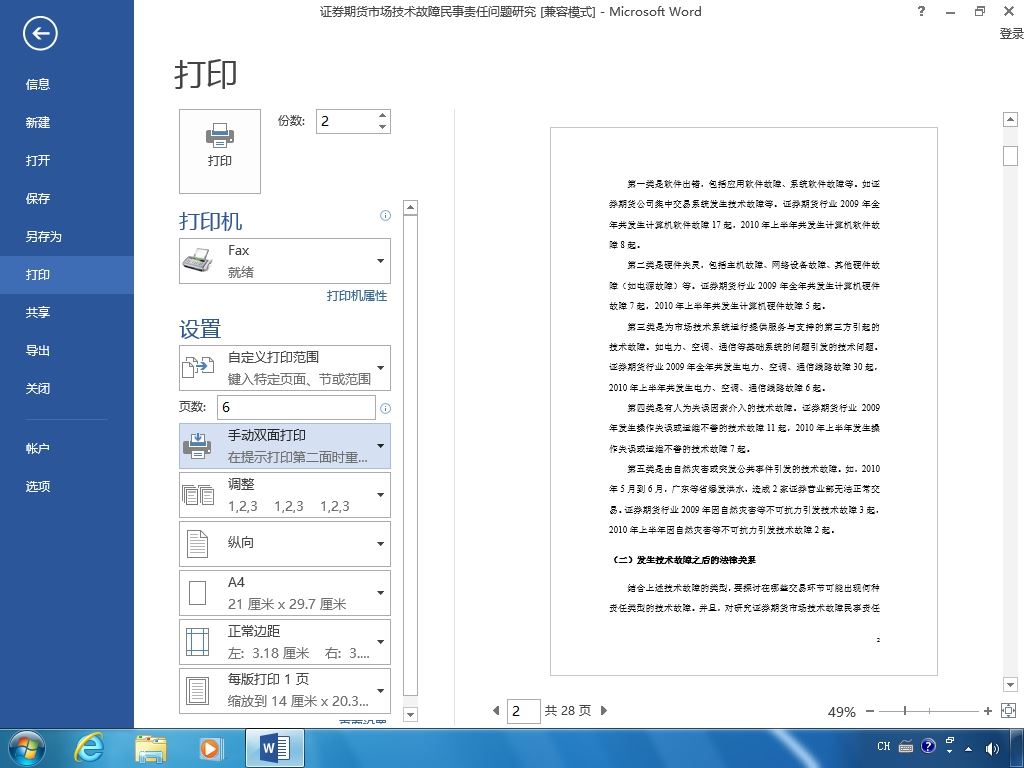Open the collated 1,2,3 dropdown
The width and height of the screenshot is (1024, 768).
(x=285, y=495)
